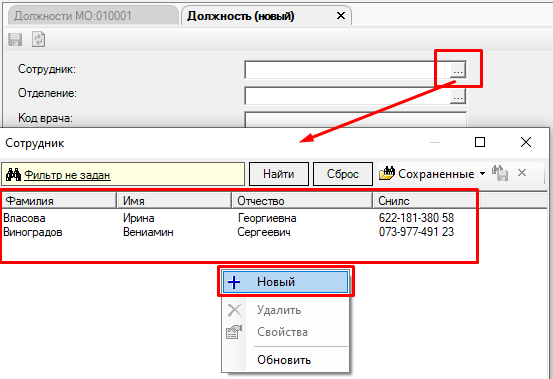
Task: Click the Удалить X icon in the menu
Action: click(234, 310)
